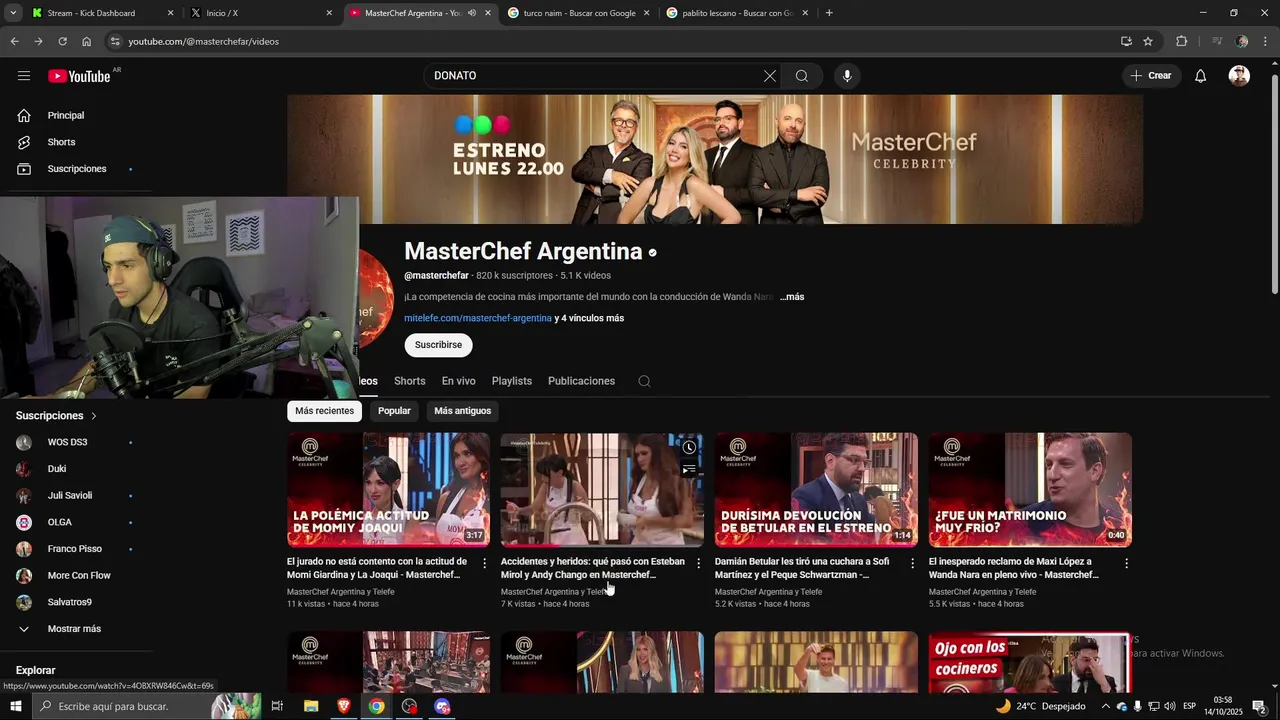Go back in Chrome history
The image size is (1280, 720).
click(14, 41)
